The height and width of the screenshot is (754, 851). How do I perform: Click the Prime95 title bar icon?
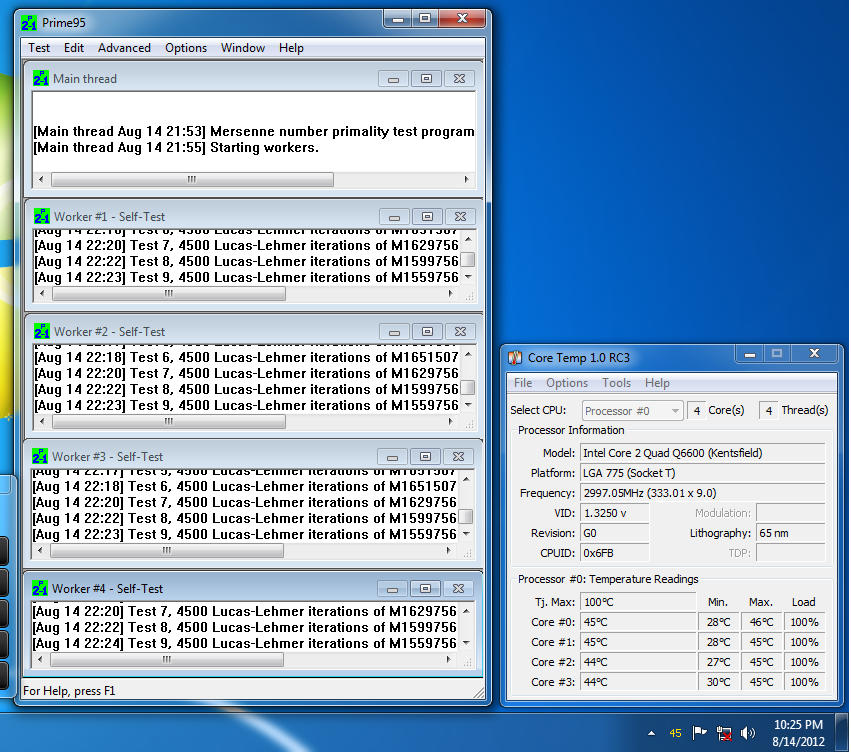(x=29, y=23)
